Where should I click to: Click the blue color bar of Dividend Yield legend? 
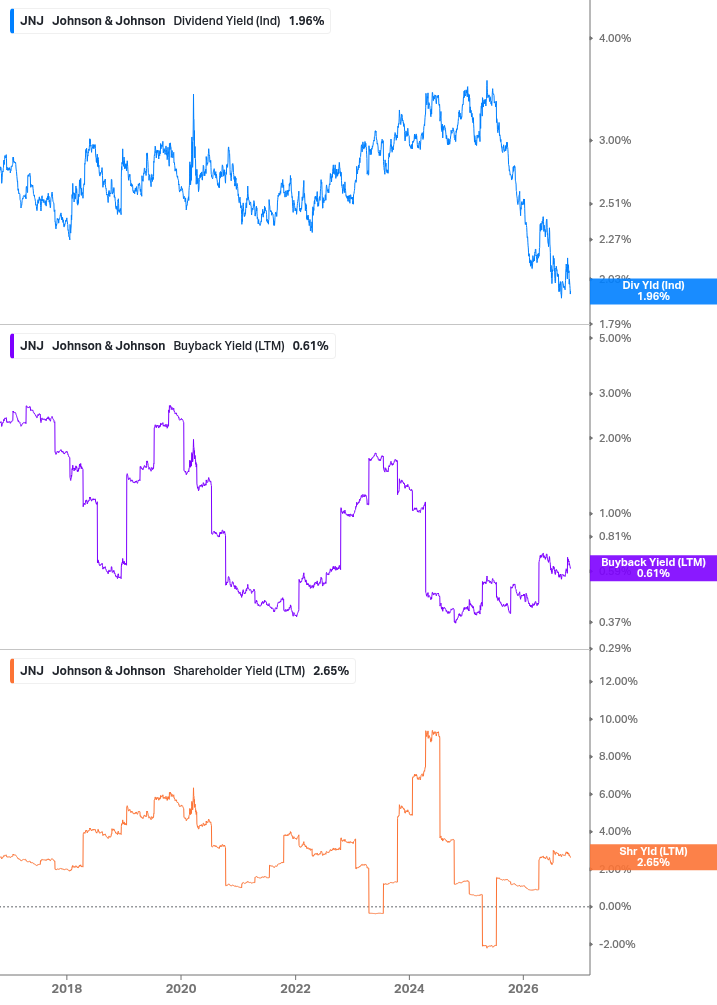pyautogui.click(x=12, y=21)
